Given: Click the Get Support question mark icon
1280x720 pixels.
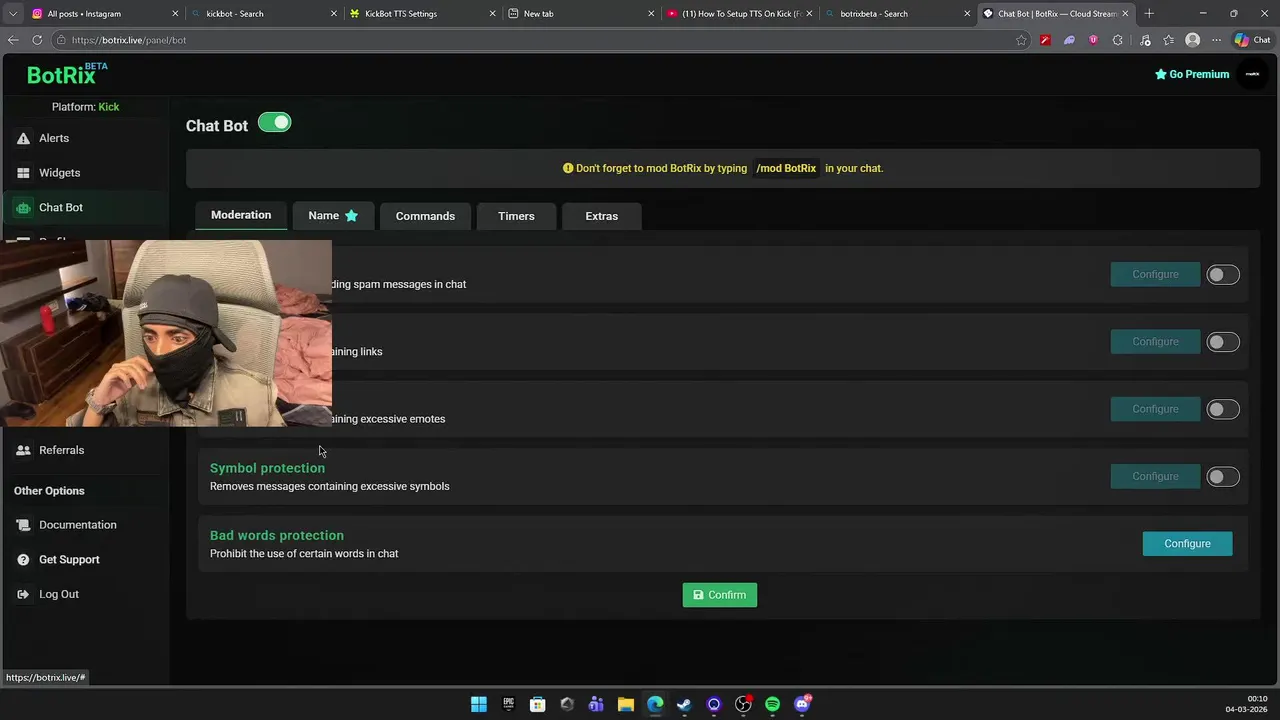Looking at the screenshot, I should tap(23, 560).
